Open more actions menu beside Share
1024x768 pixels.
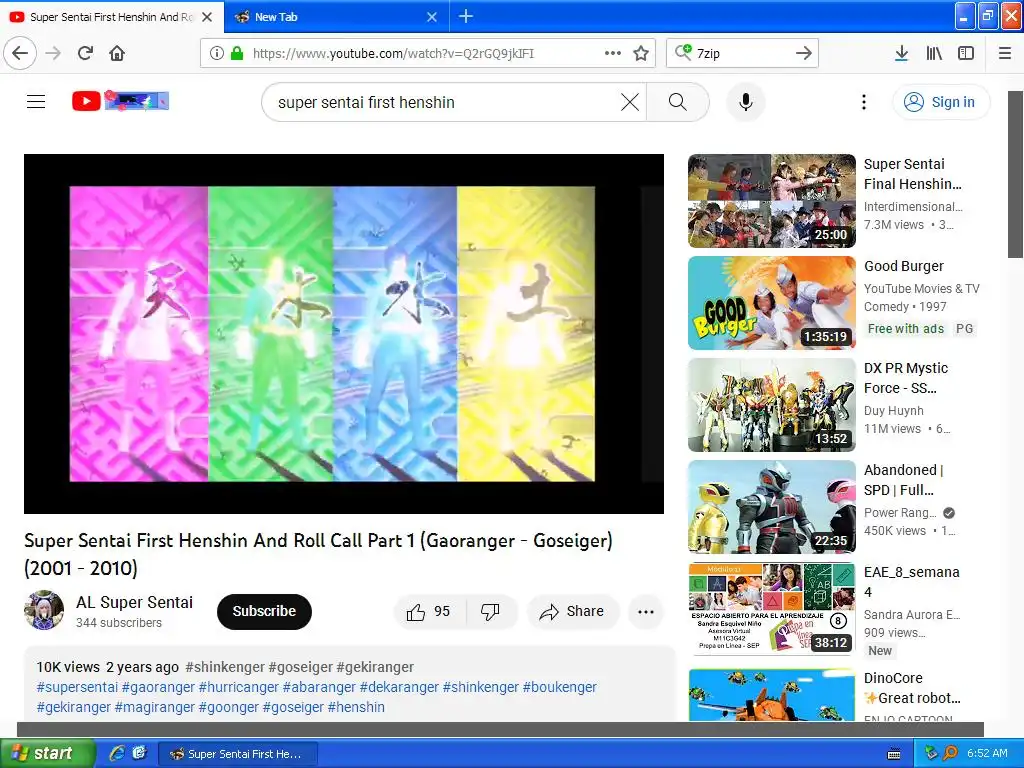[646, 612]
